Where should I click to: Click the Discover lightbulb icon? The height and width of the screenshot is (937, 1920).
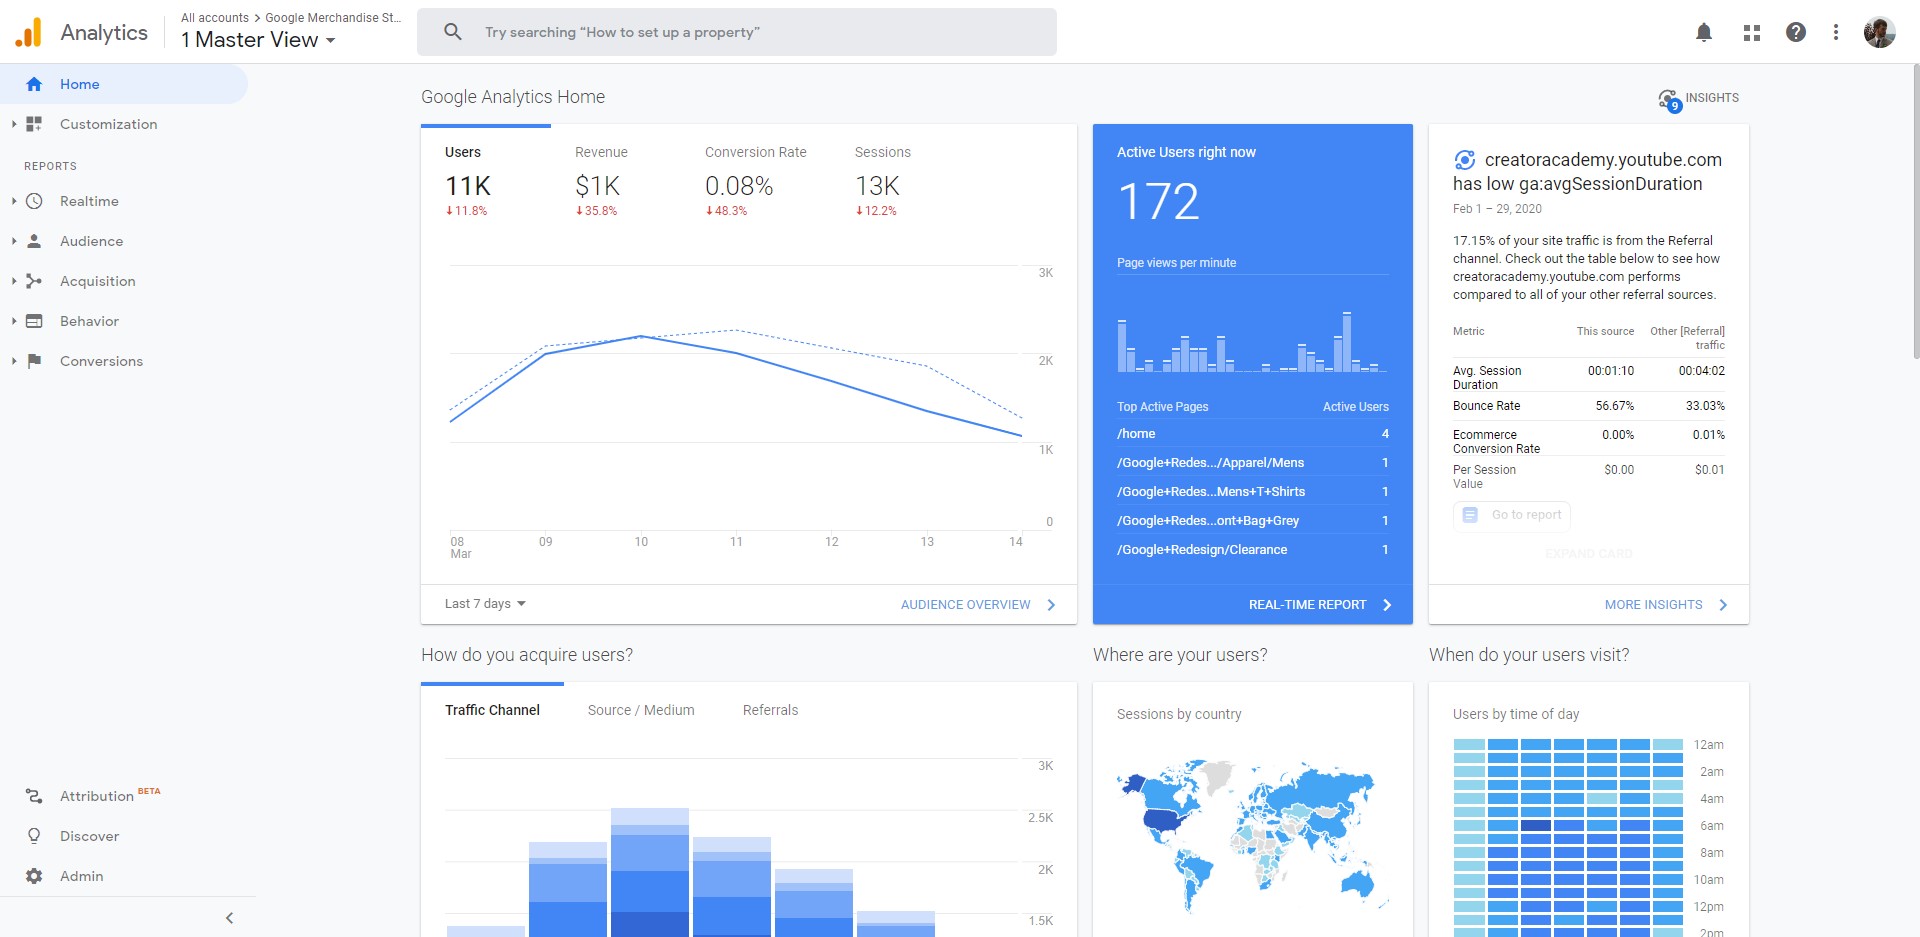click(x=34, y=836)
